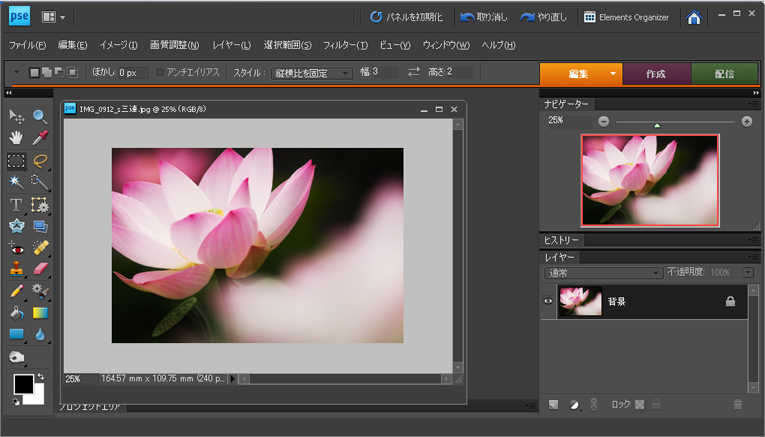Select the Horizontal Type tool
Screen dimensions: 765x437
point(16,205)
